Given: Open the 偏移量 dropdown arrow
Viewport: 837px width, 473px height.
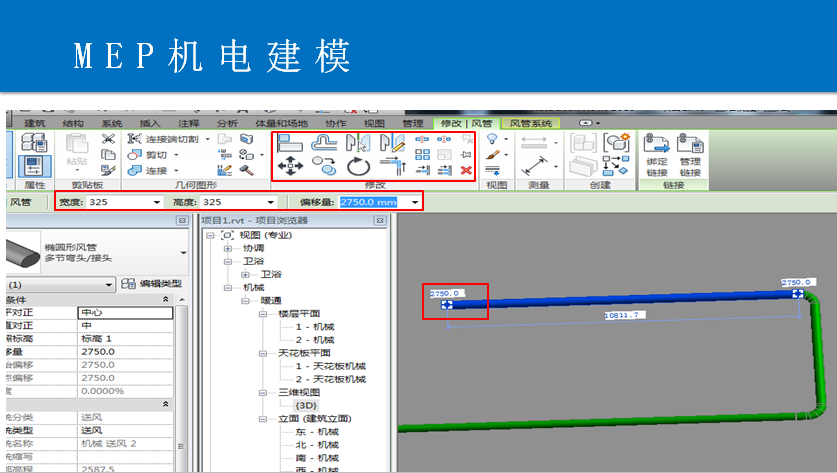Looking at the screenshot, I should click(x=415, y=202).
